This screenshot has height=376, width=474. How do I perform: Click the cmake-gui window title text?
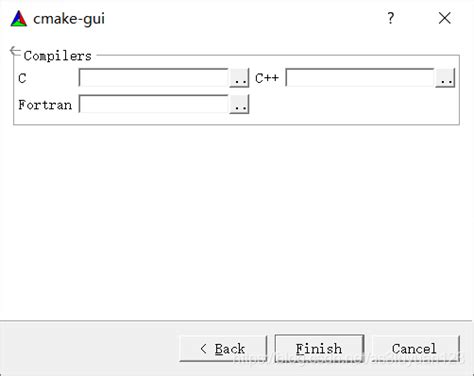pos(69,19)
